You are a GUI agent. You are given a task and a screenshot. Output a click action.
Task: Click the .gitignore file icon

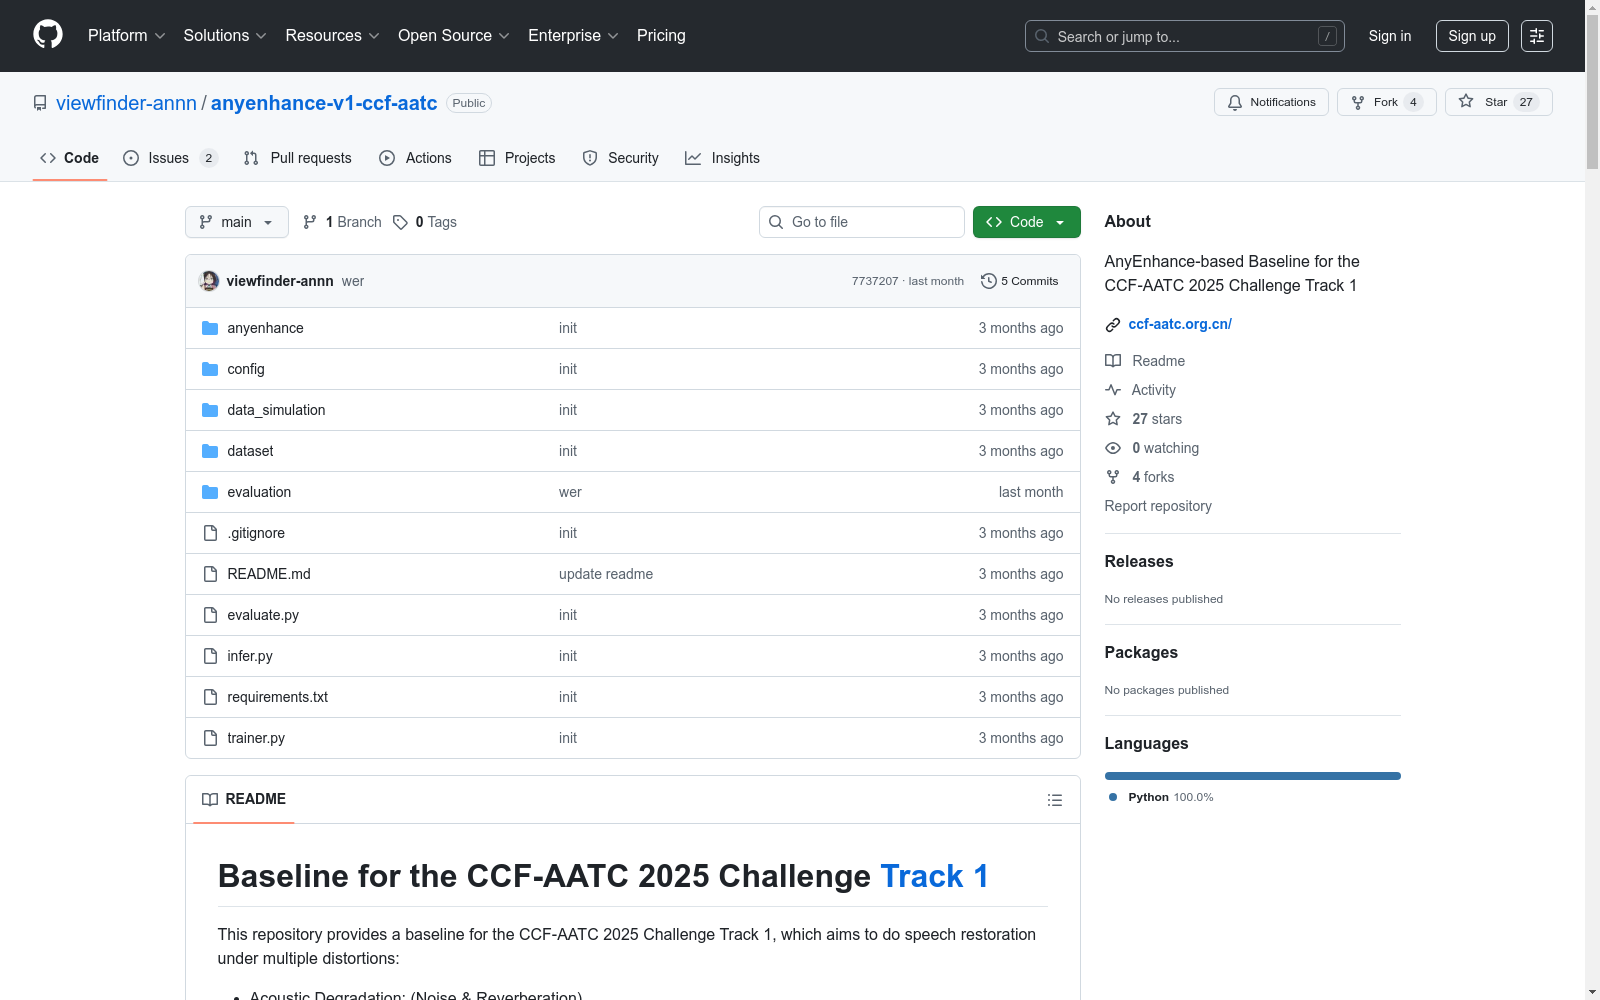coord(210,533)
